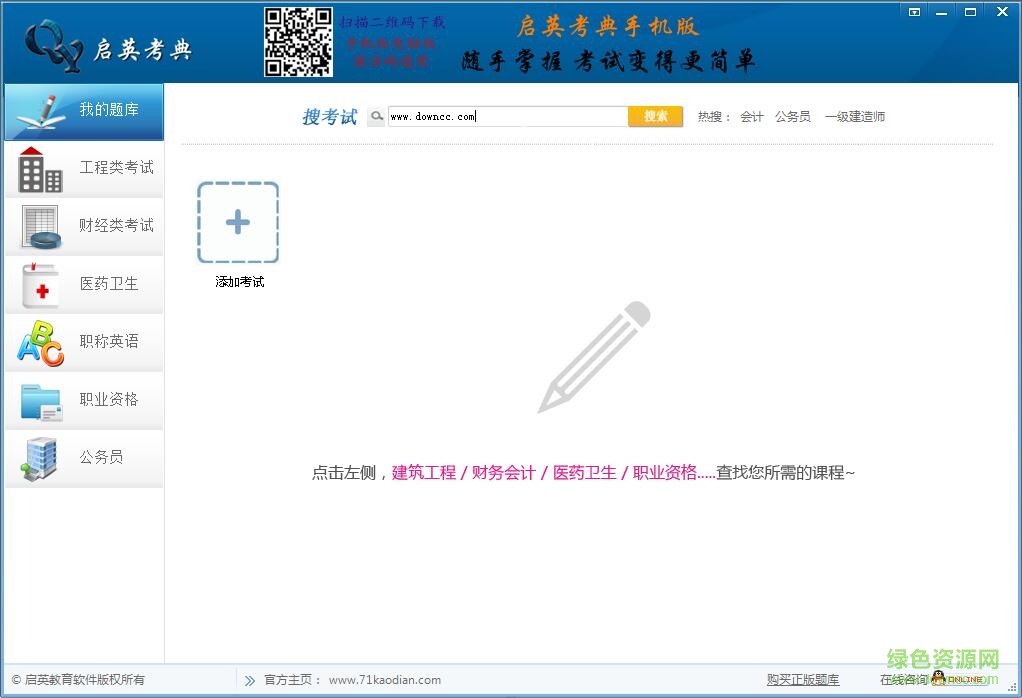Click the 在线咨询 QQ online icon
This screenshot has height=698, width=1022.
(x=957, y=678)
